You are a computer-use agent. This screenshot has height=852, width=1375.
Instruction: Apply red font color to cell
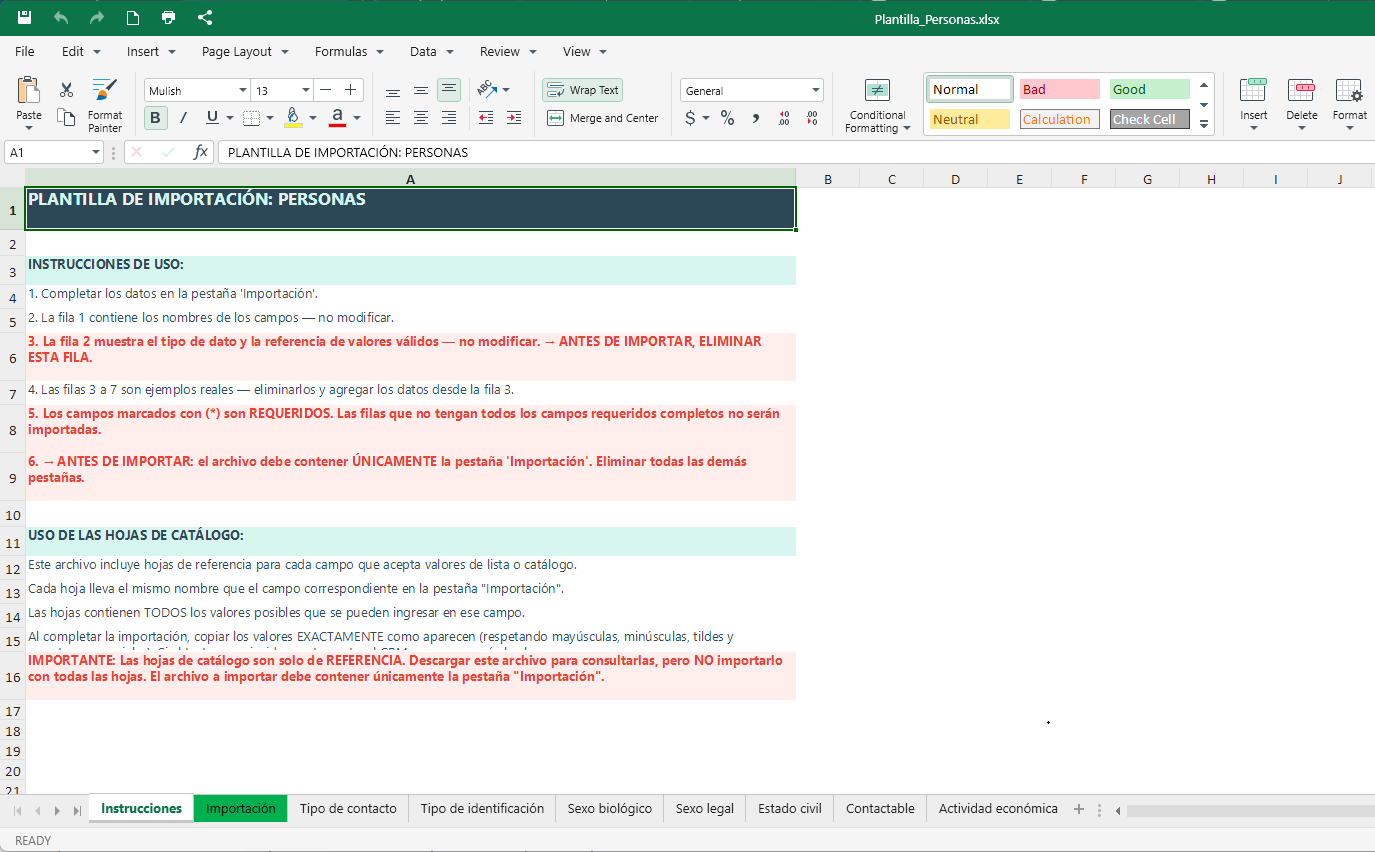[337, 118]
